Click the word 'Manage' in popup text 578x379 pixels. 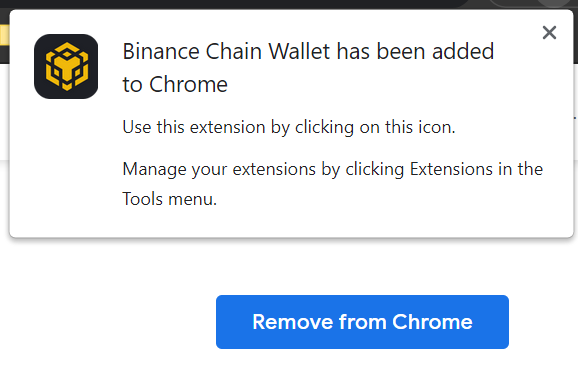(x=154, y=170)
